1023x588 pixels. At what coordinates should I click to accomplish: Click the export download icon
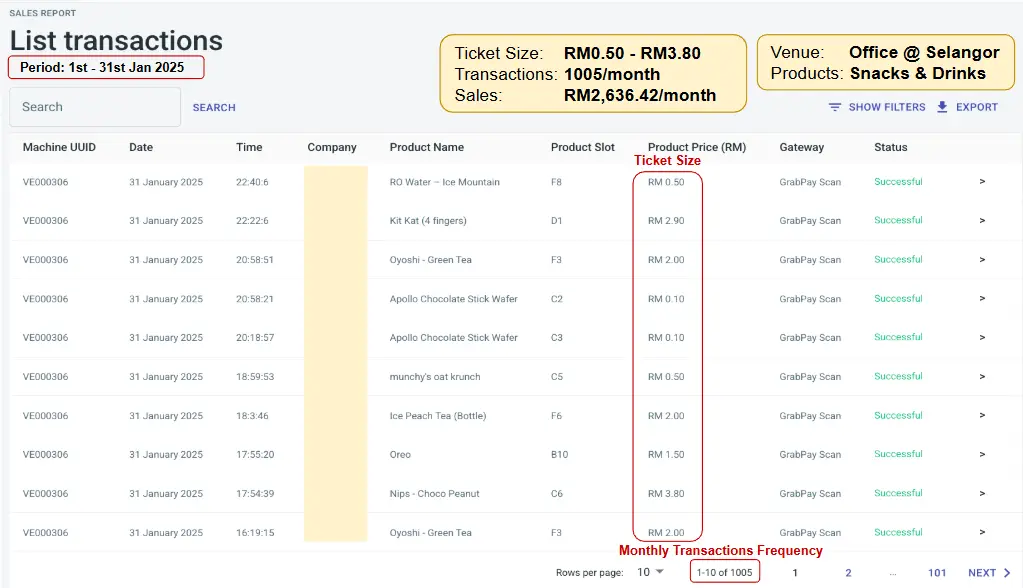click(x=942, y=107)
